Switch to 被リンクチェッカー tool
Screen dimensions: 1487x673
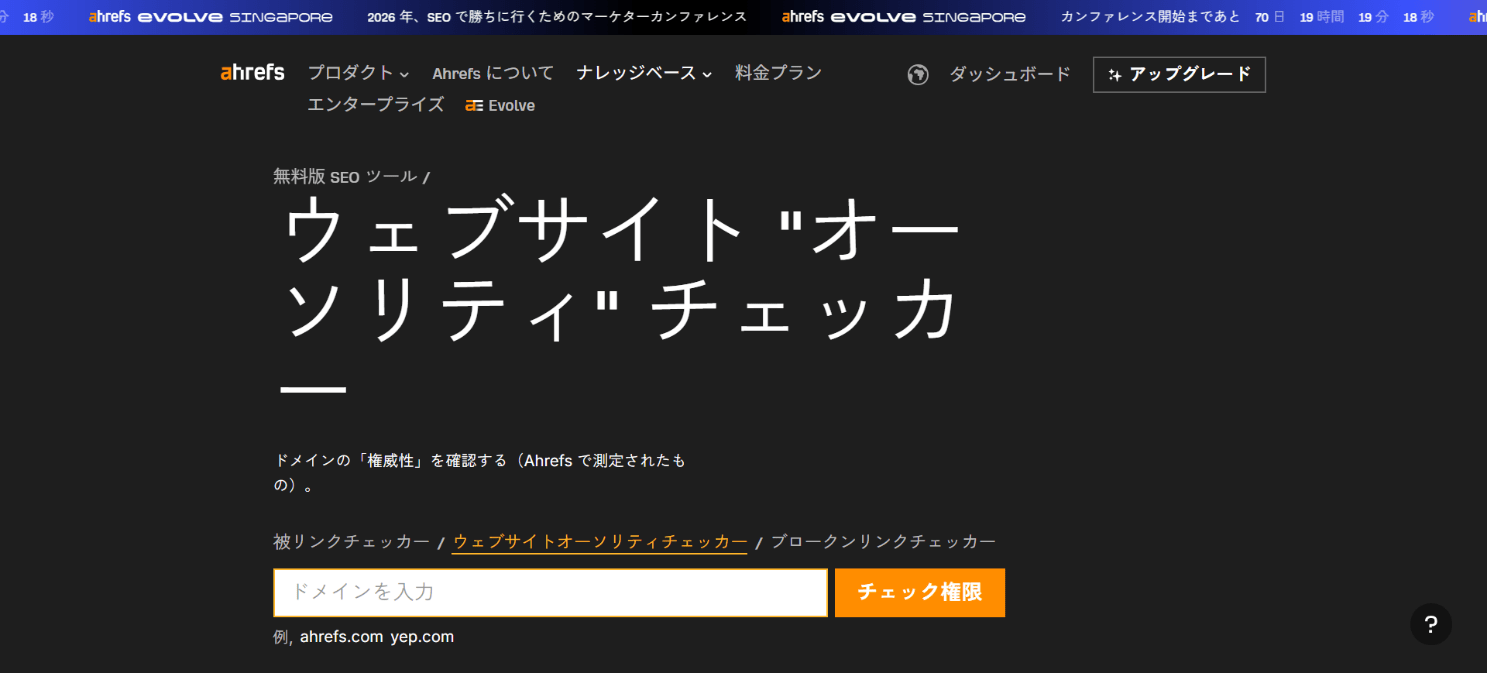tap(350, 541)
